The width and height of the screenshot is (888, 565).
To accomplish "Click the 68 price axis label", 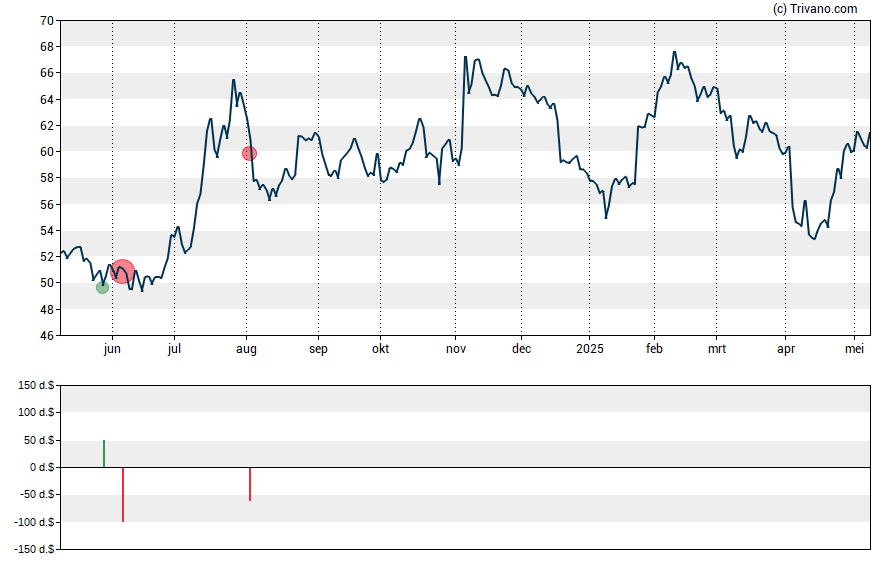I will tap(47, 47).
